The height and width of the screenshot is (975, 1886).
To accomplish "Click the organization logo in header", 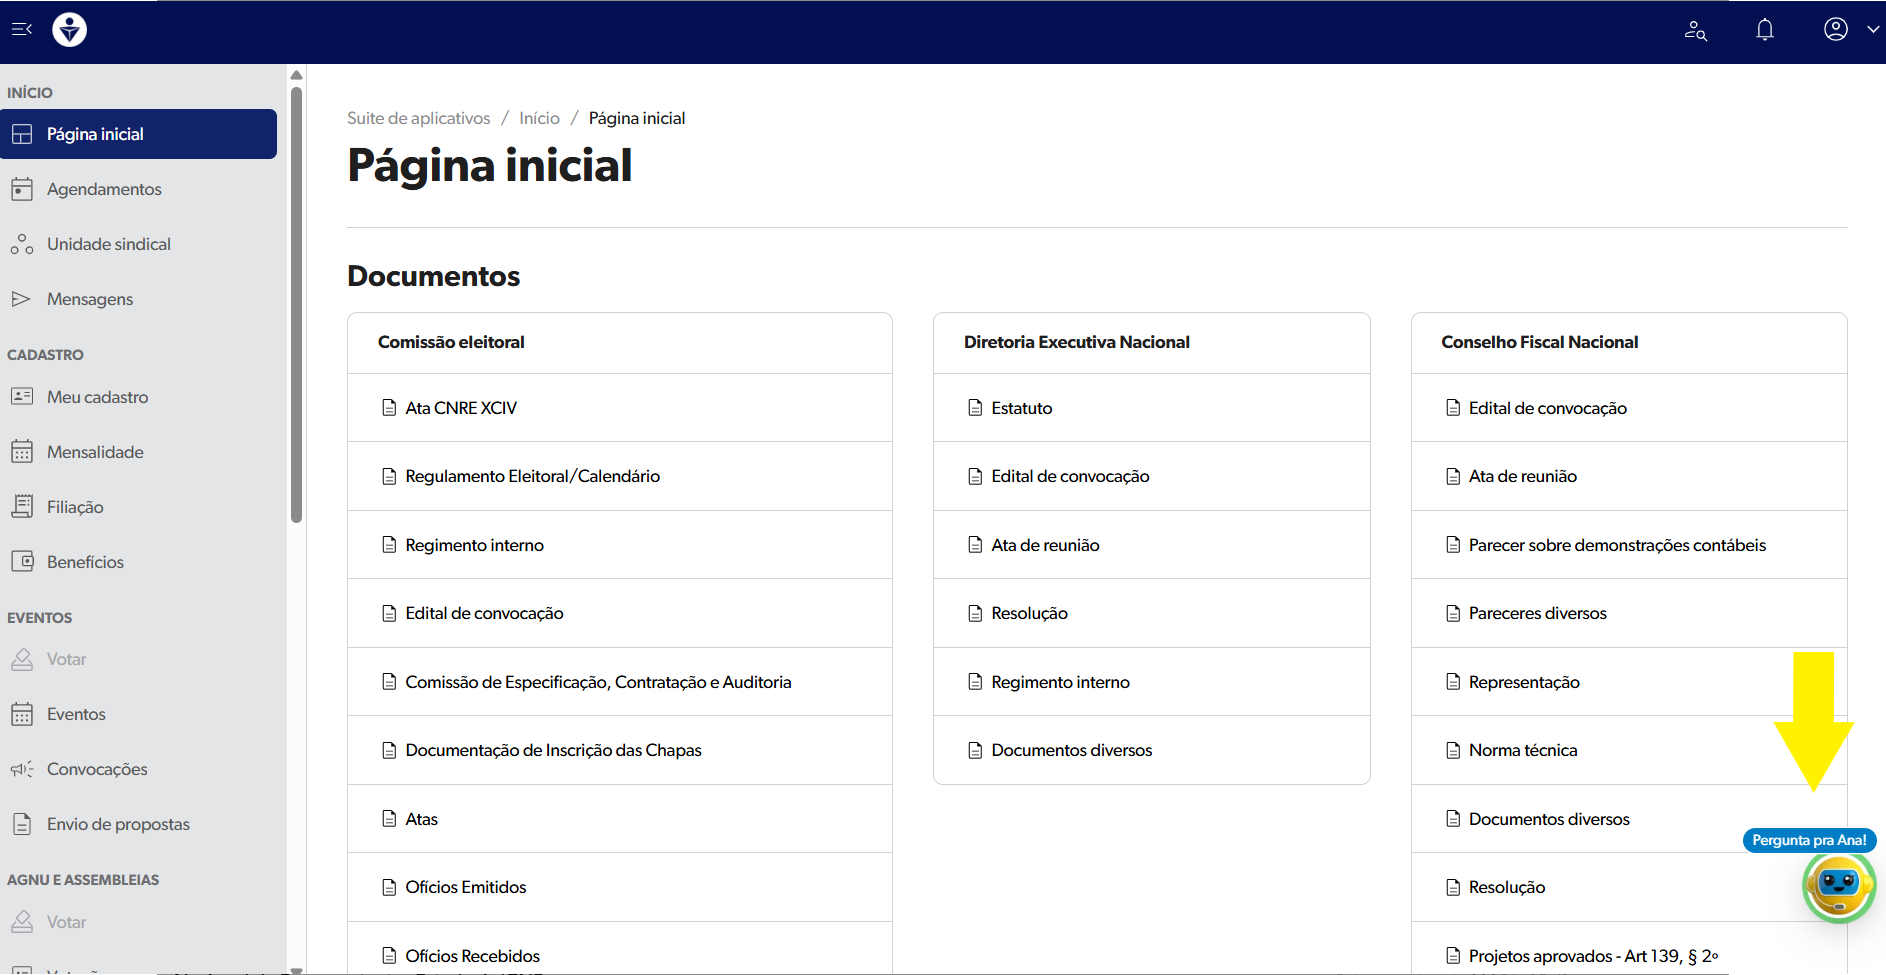I will click(69, 30).
